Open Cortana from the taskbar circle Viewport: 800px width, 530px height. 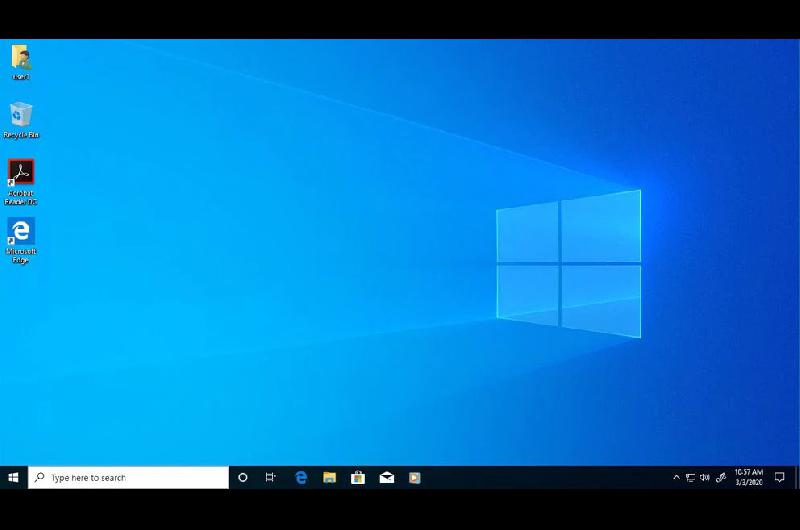click(243, 477)
